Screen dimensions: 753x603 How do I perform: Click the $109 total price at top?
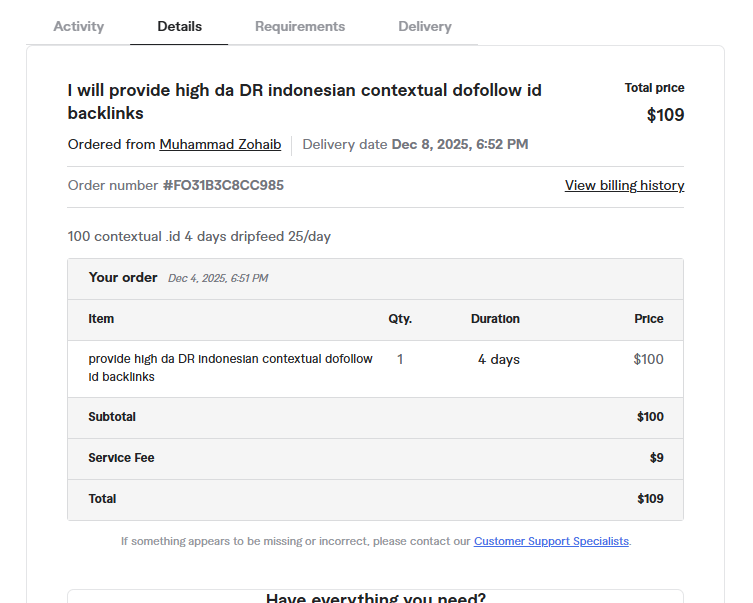665,115
